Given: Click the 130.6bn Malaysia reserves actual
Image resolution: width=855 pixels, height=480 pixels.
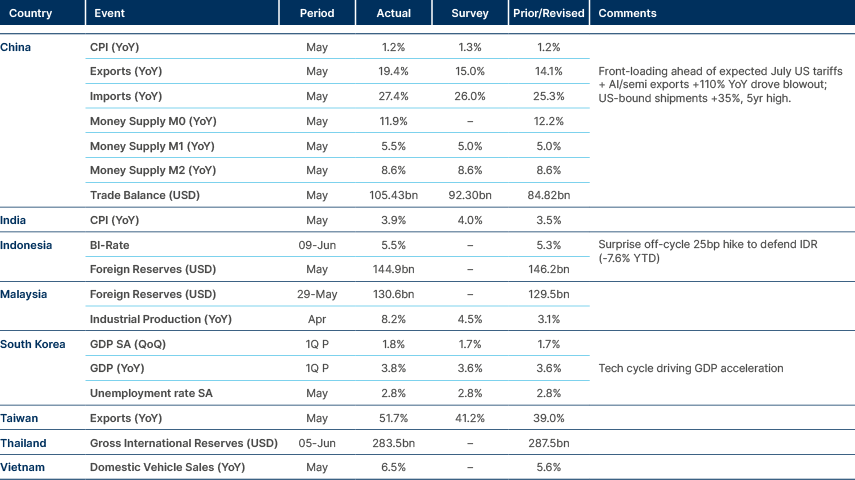Looking at the screenshot, I should click(393, 294).
